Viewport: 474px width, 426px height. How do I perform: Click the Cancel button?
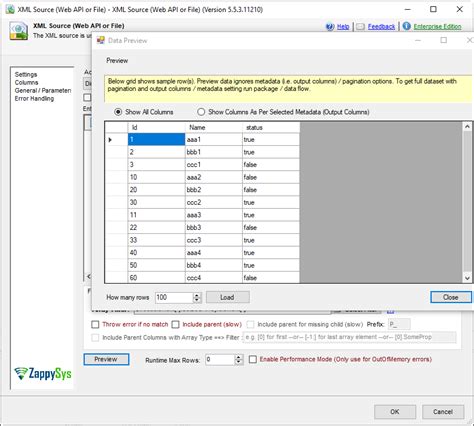pos(443,412)
